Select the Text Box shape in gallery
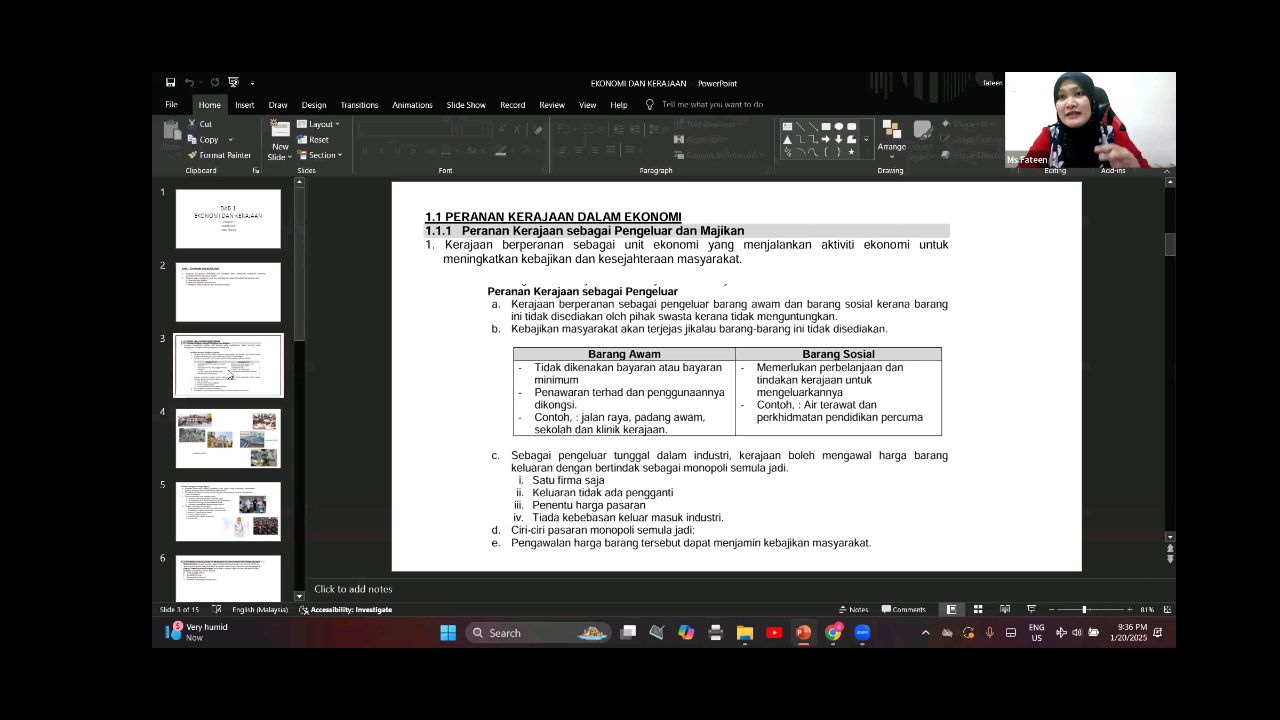 (x=788, y=127)
